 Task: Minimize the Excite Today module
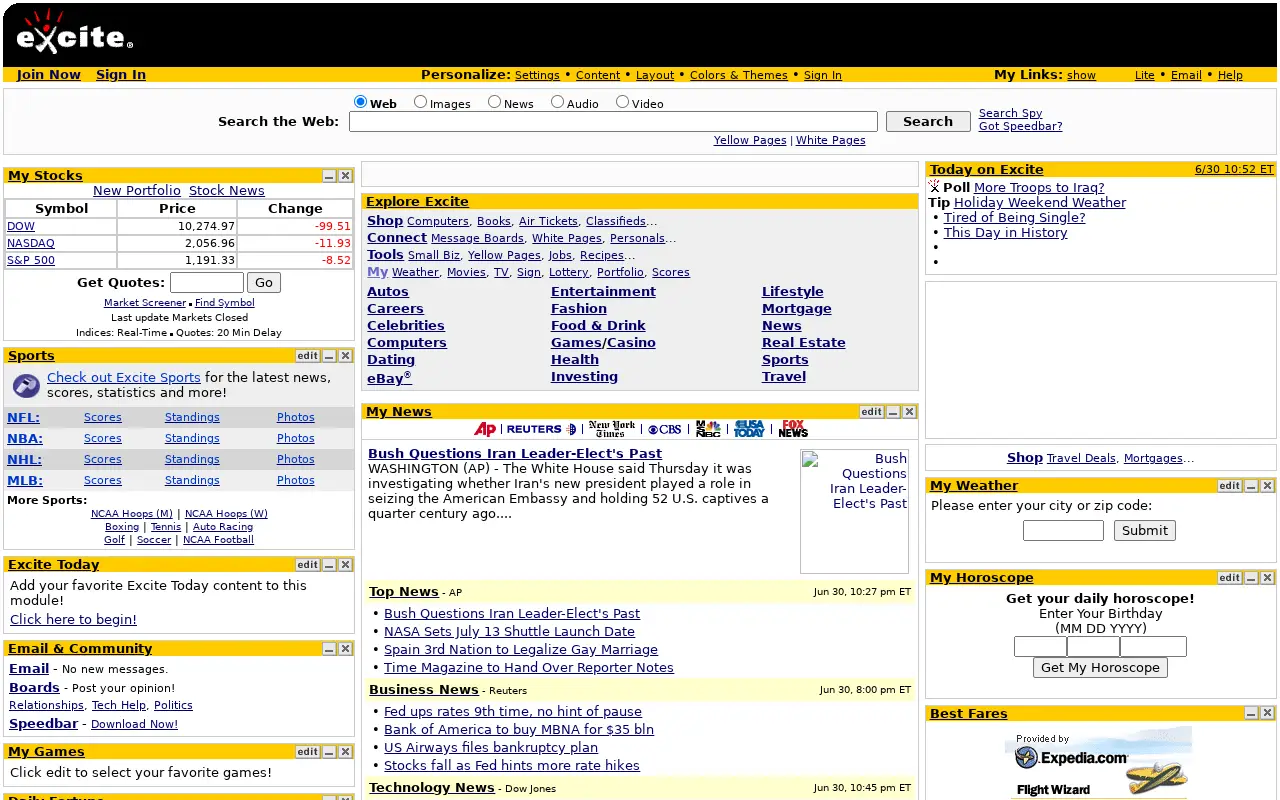329,565
